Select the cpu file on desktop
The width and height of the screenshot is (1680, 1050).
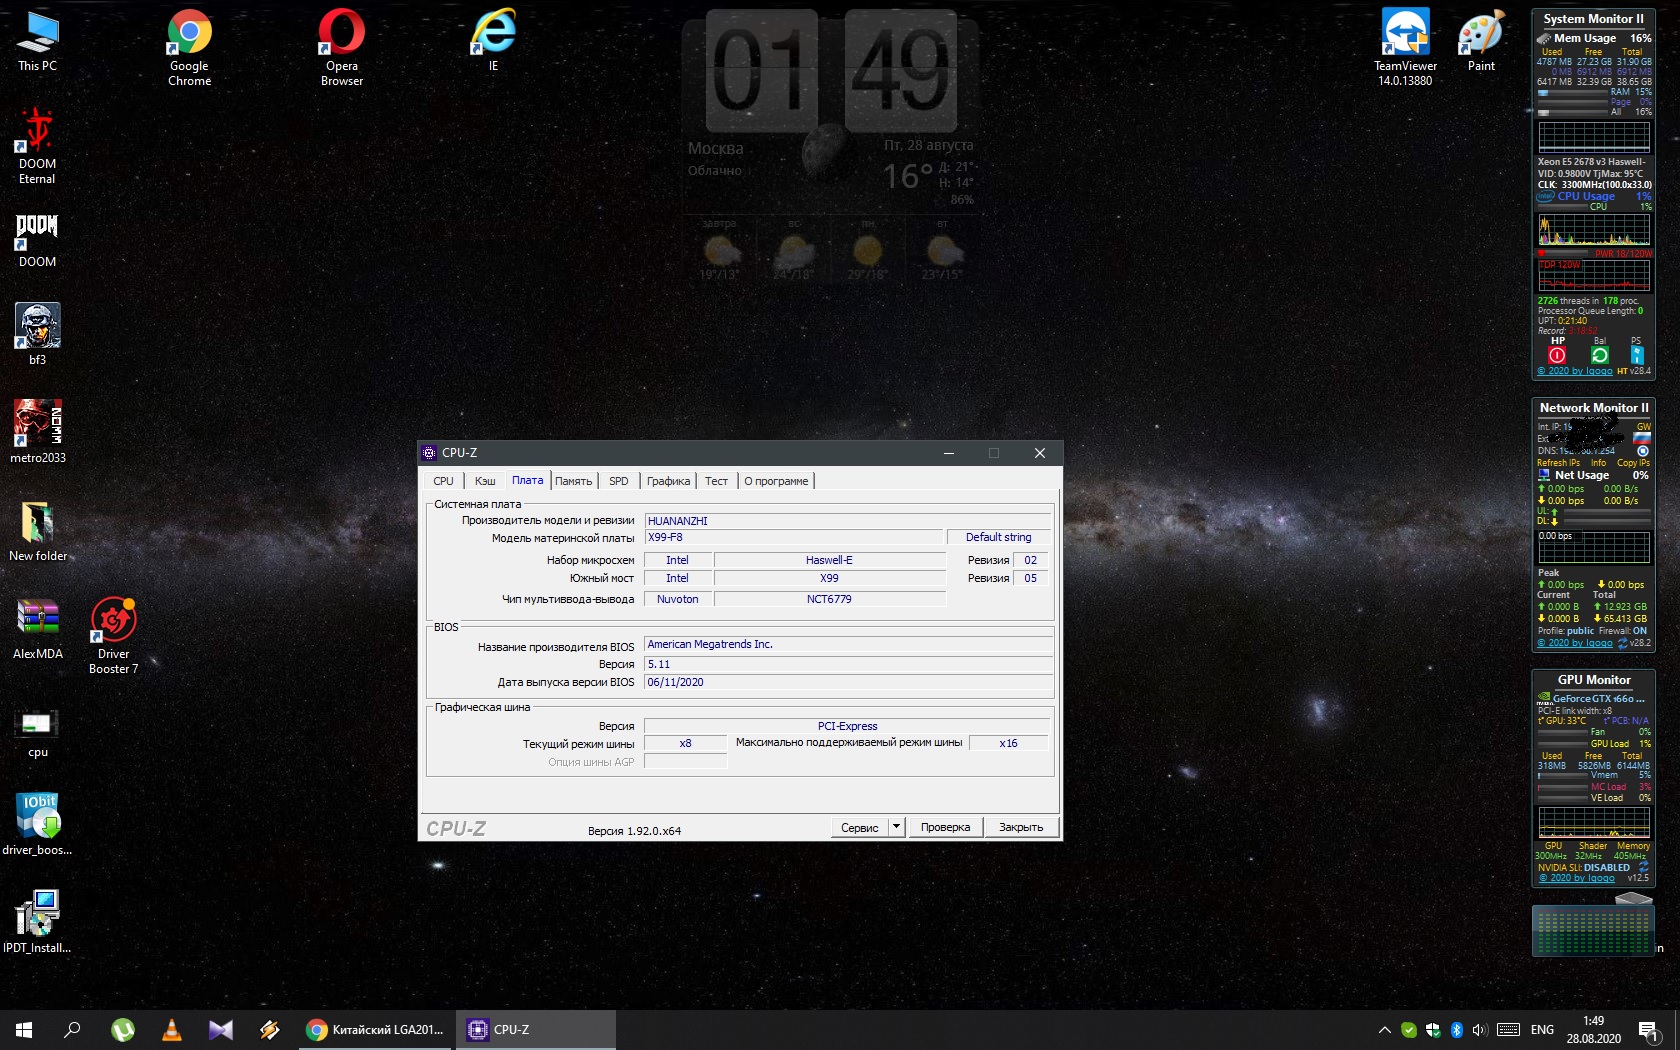pos(38,732)
